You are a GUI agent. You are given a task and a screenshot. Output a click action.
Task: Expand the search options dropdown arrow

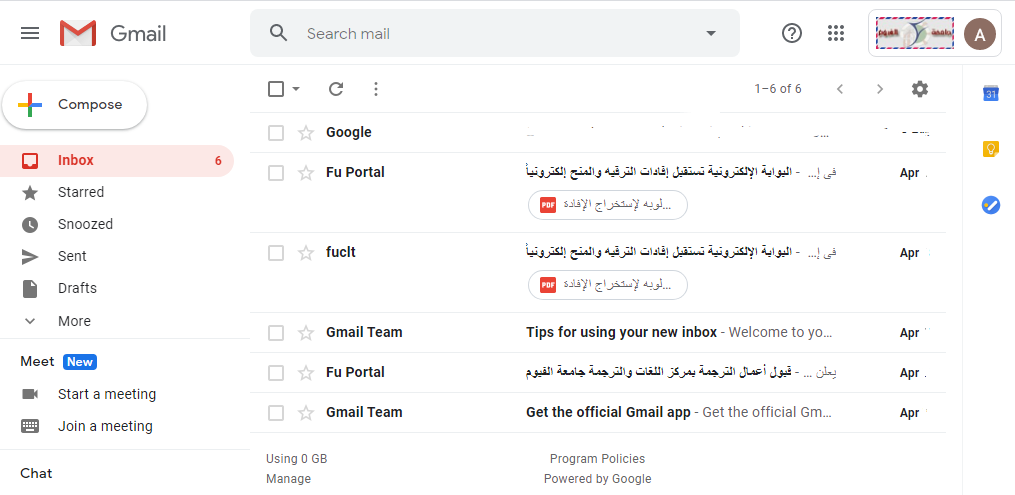[x=711, y=33]
